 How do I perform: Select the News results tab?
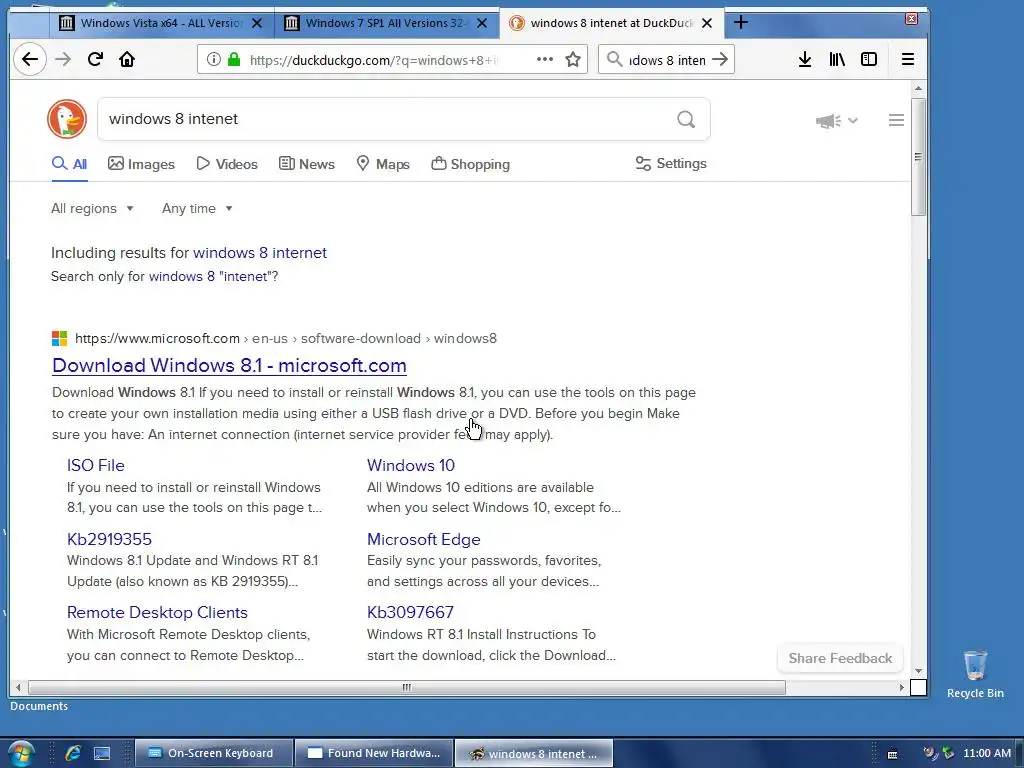306,164
